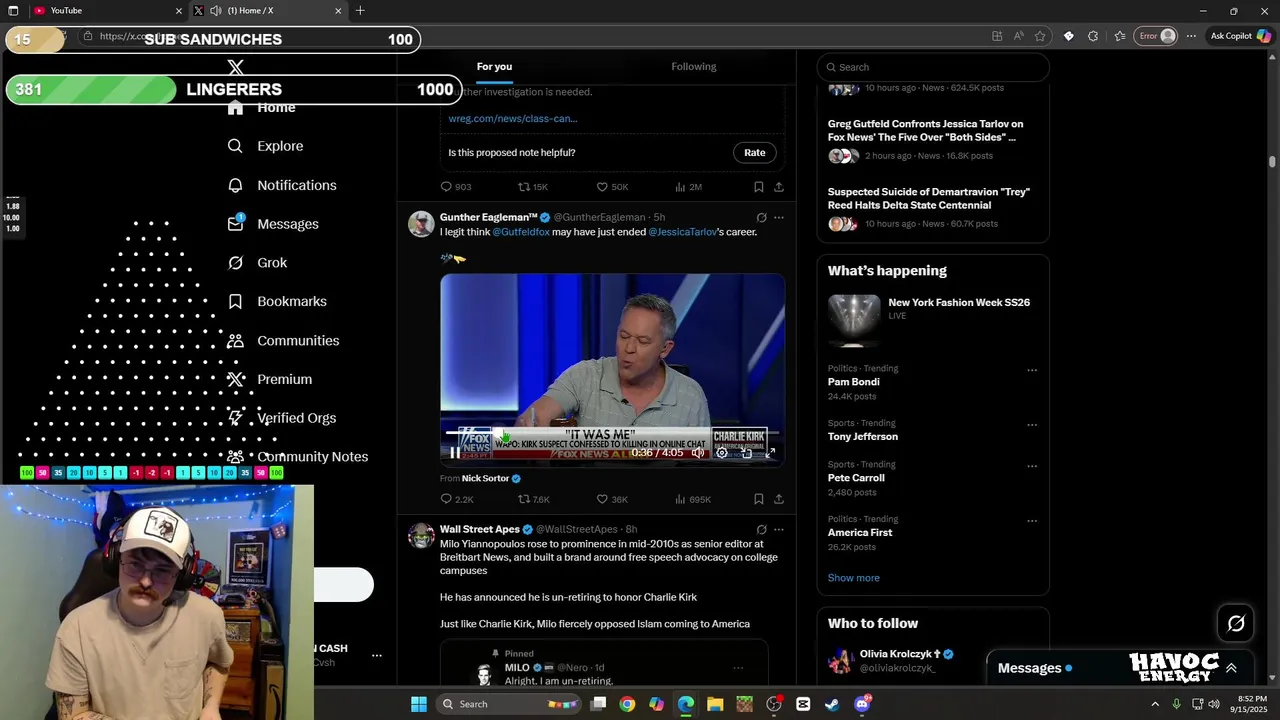Image resolution: width=1280 pixels, height=720 pixels.
Task: Switch to the For you tab
Action: click(494, 67)
